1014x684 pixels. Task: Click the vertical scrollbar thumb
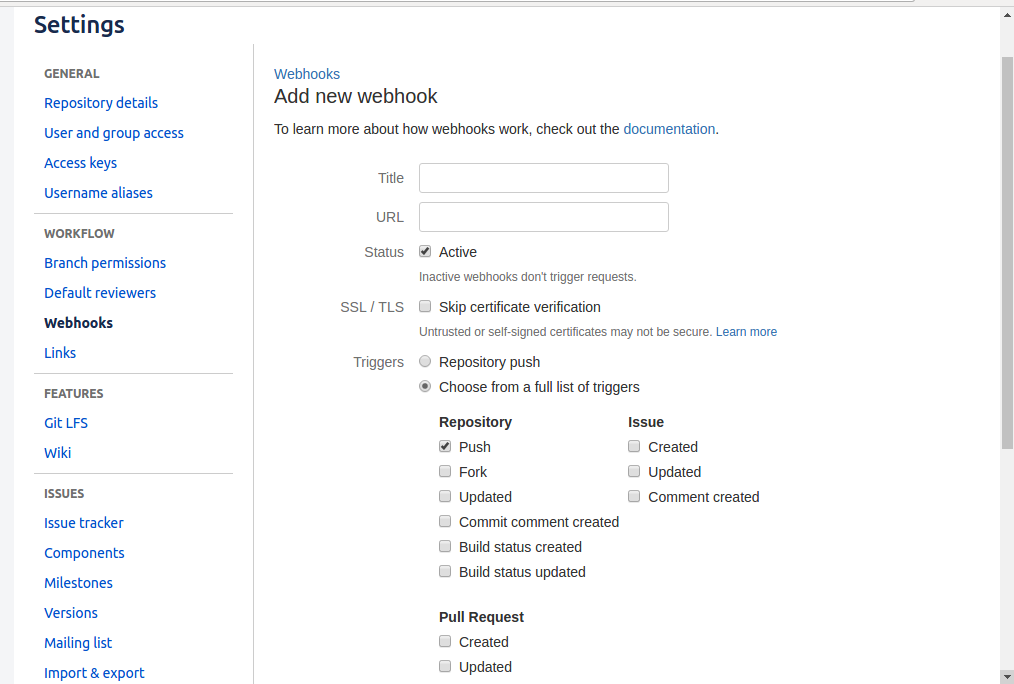coord(1007,250)
